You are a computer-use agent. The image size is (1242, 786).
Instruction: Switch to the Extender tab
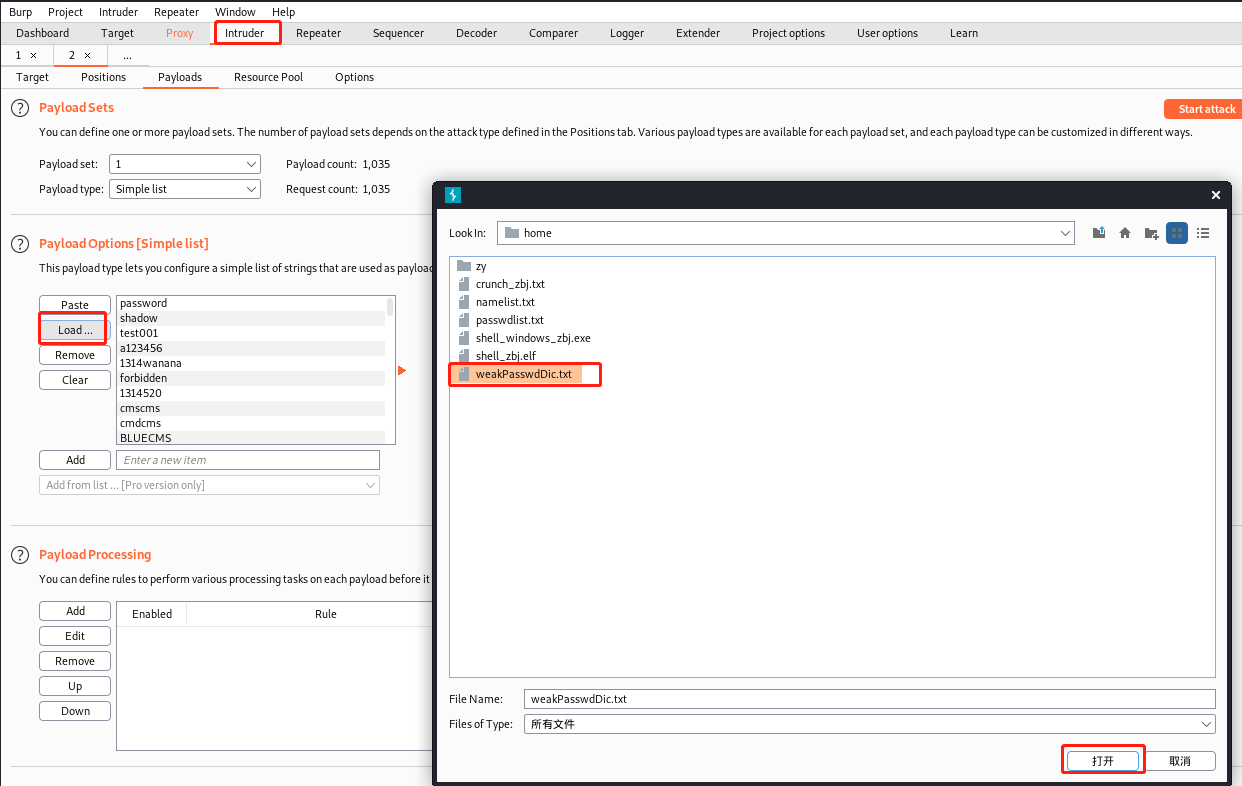pos(698,33)
